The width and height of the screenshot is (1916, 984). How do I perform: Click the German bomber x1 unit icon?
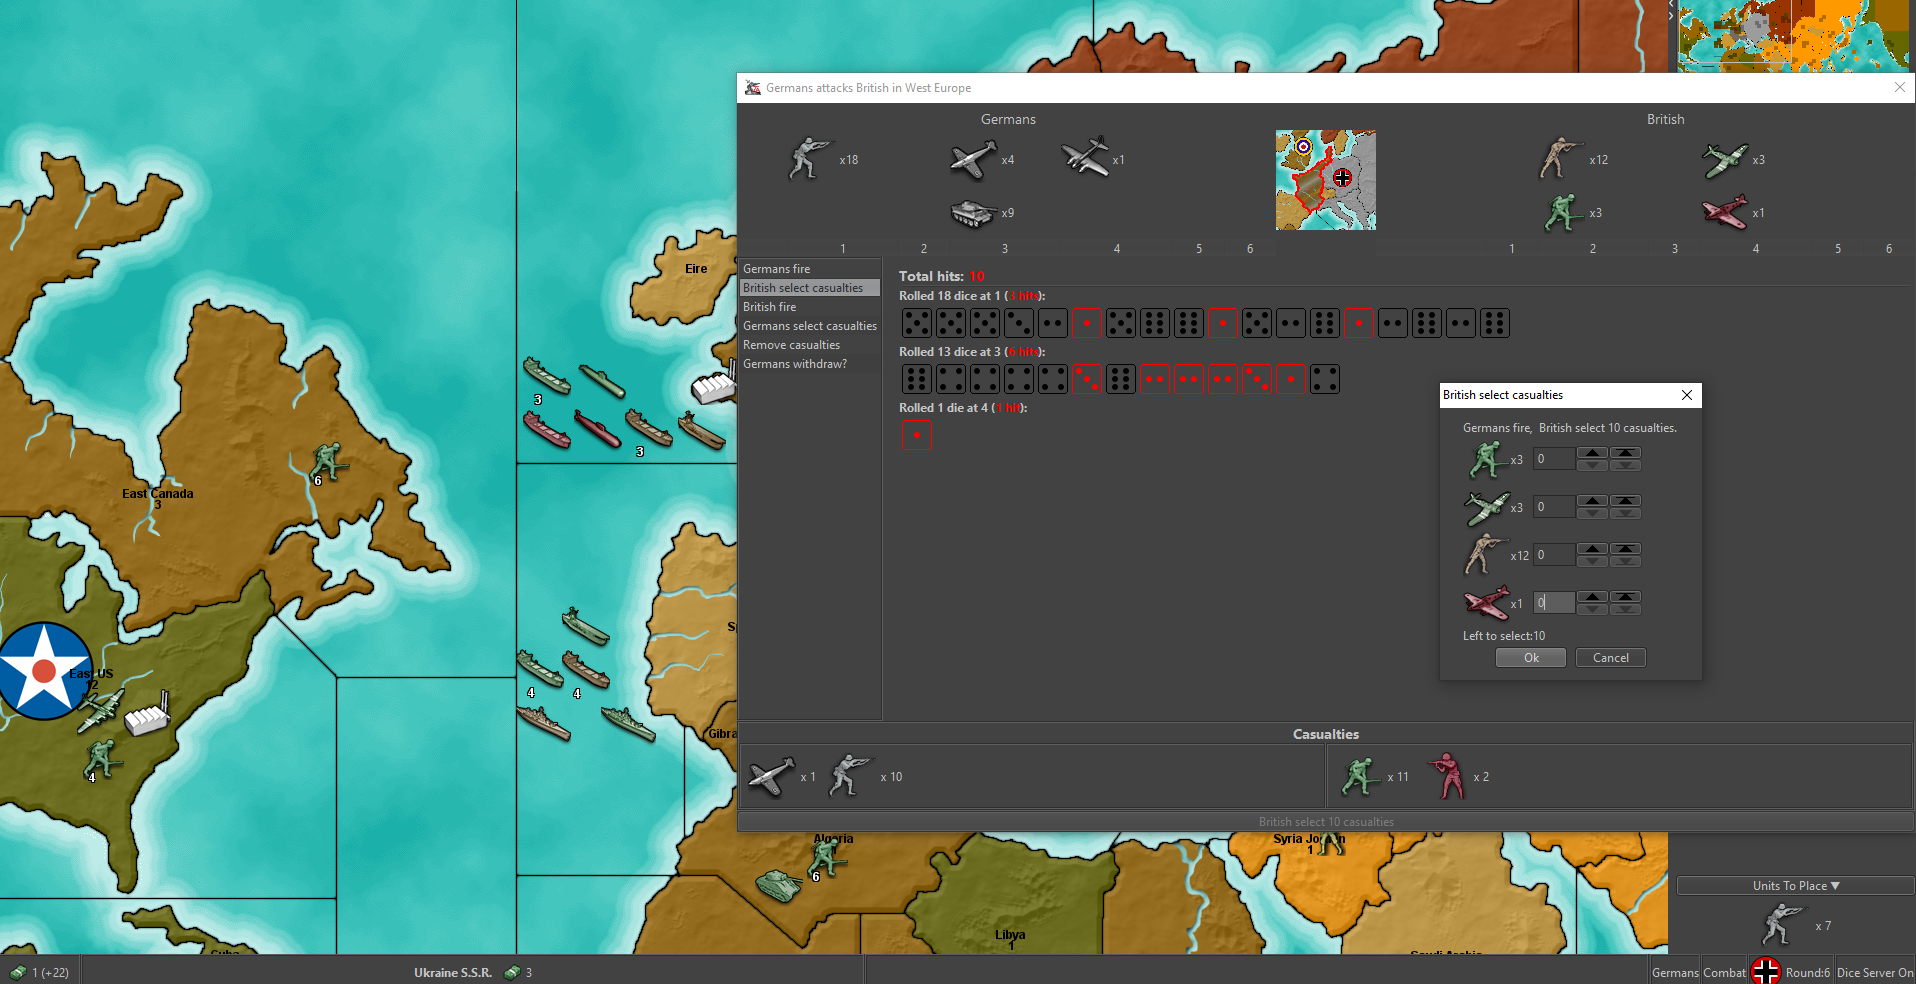click(x=1085, y=157)
